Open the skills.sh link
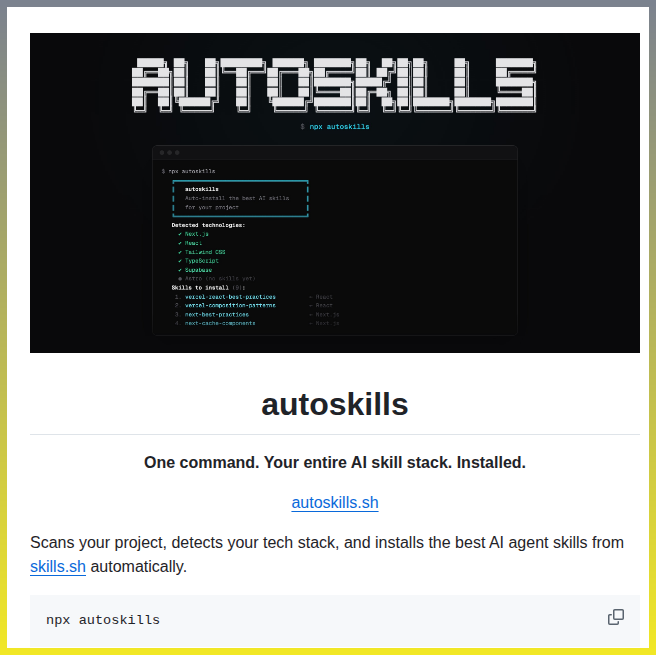Viewport: 656px width, 655px height. coord(58,567)
